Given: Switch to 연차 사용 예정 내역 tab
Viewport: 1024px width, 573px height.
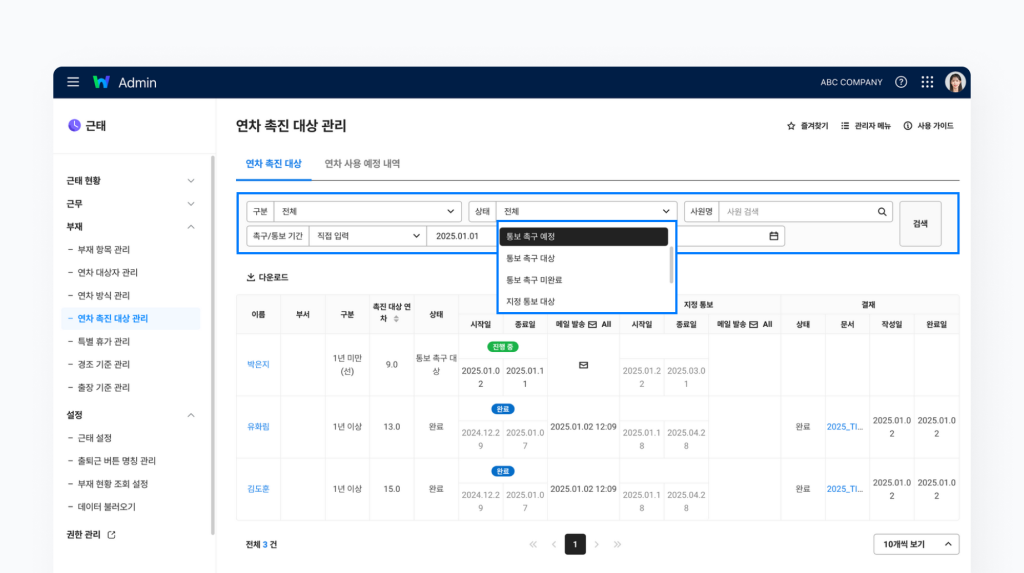Looking at the screenshot, I should [x=362, y=164].
